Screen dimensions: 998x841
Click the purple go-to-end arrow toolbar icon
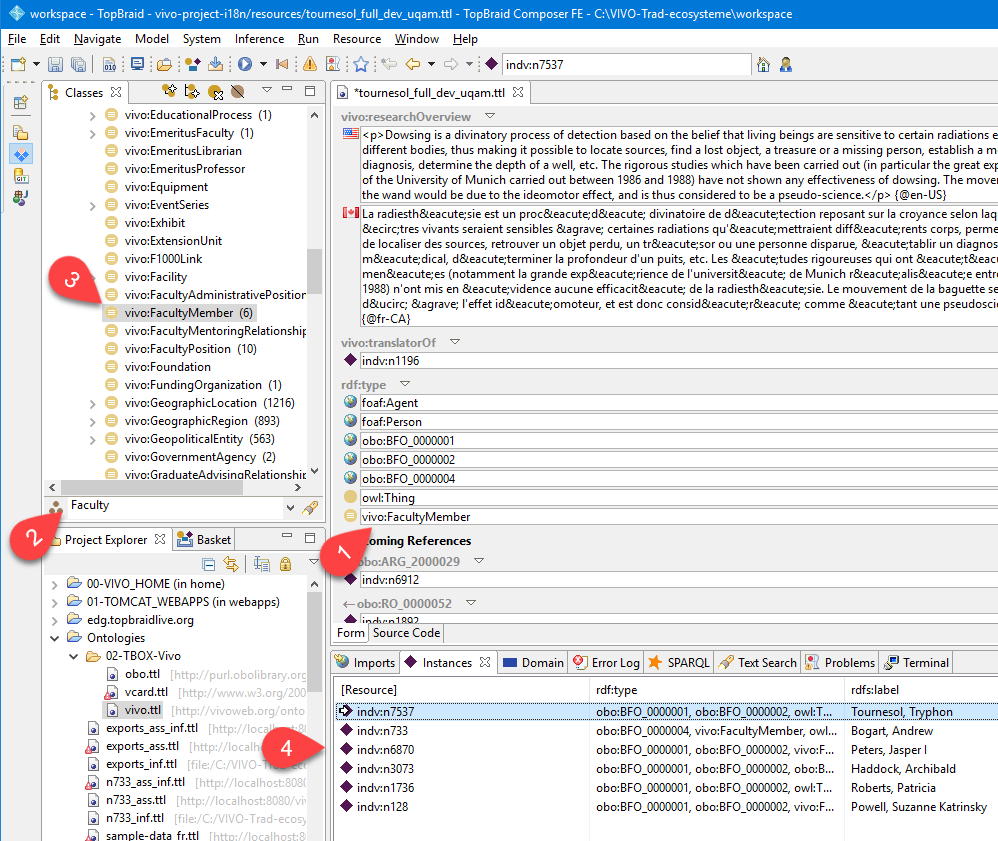pyautogui.click(x=282, y=64)
